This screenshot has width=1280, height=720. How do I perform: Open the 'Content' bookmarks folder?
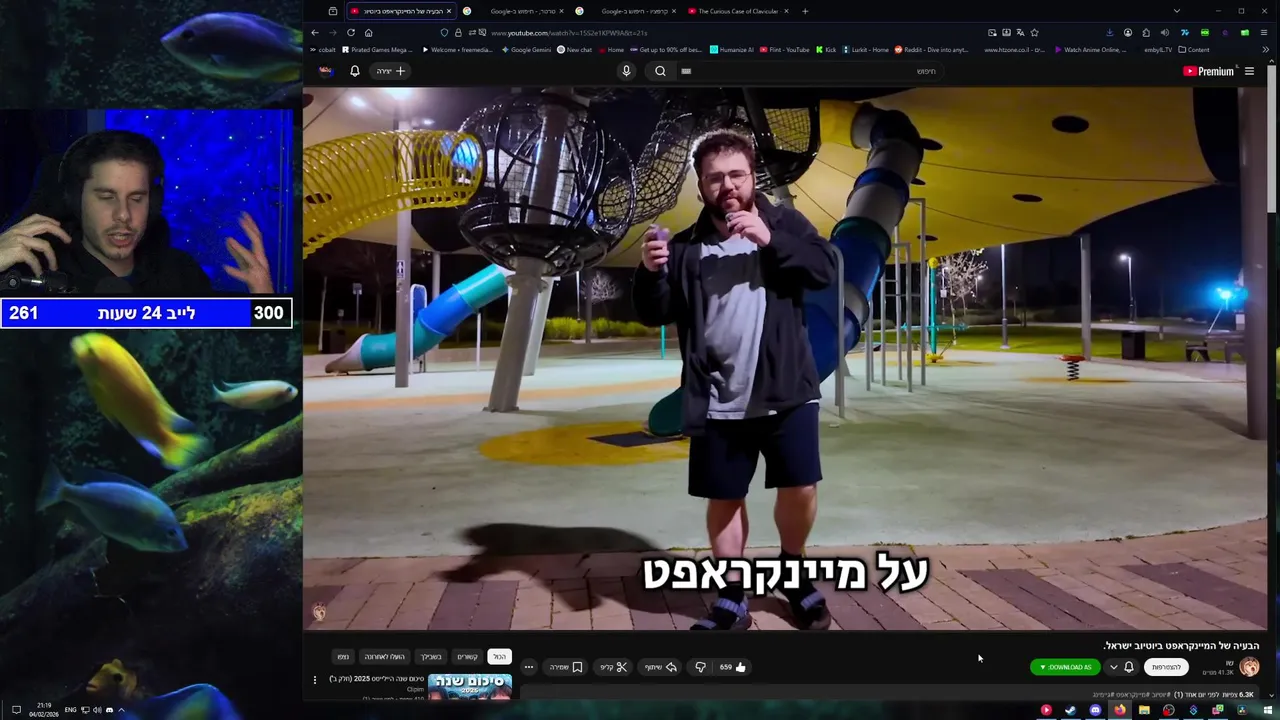click(x=1194, y=50)
